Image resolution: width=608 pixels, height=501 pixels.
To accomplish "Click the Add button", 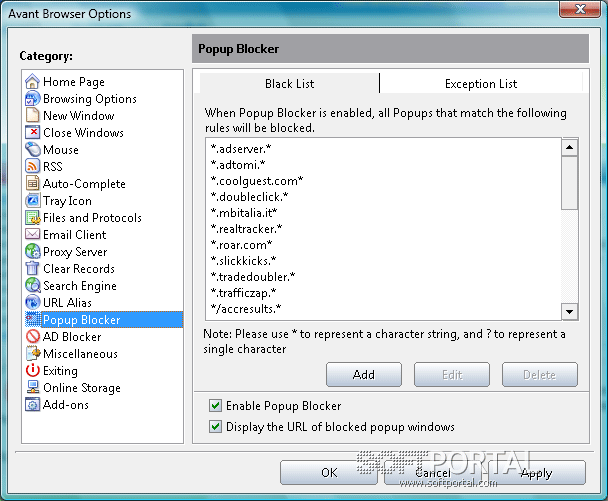I will click(364, 375).
